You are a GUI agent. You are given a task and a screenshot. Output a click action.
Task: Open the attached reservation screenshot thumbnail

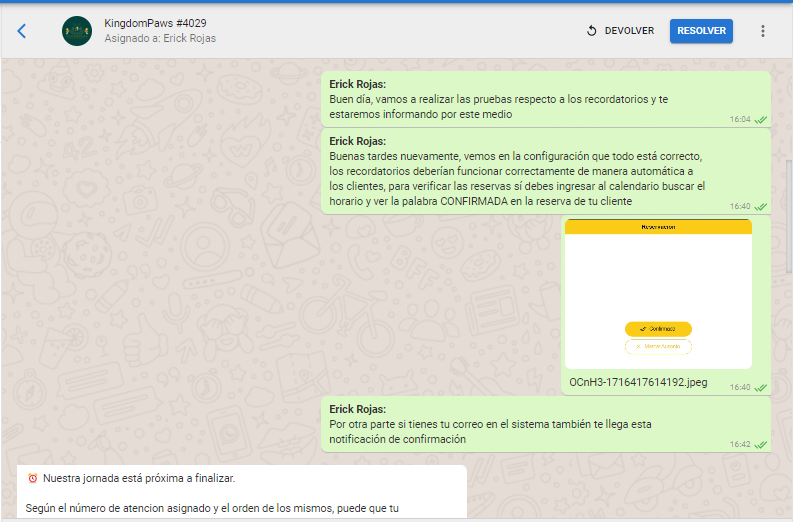657,294
